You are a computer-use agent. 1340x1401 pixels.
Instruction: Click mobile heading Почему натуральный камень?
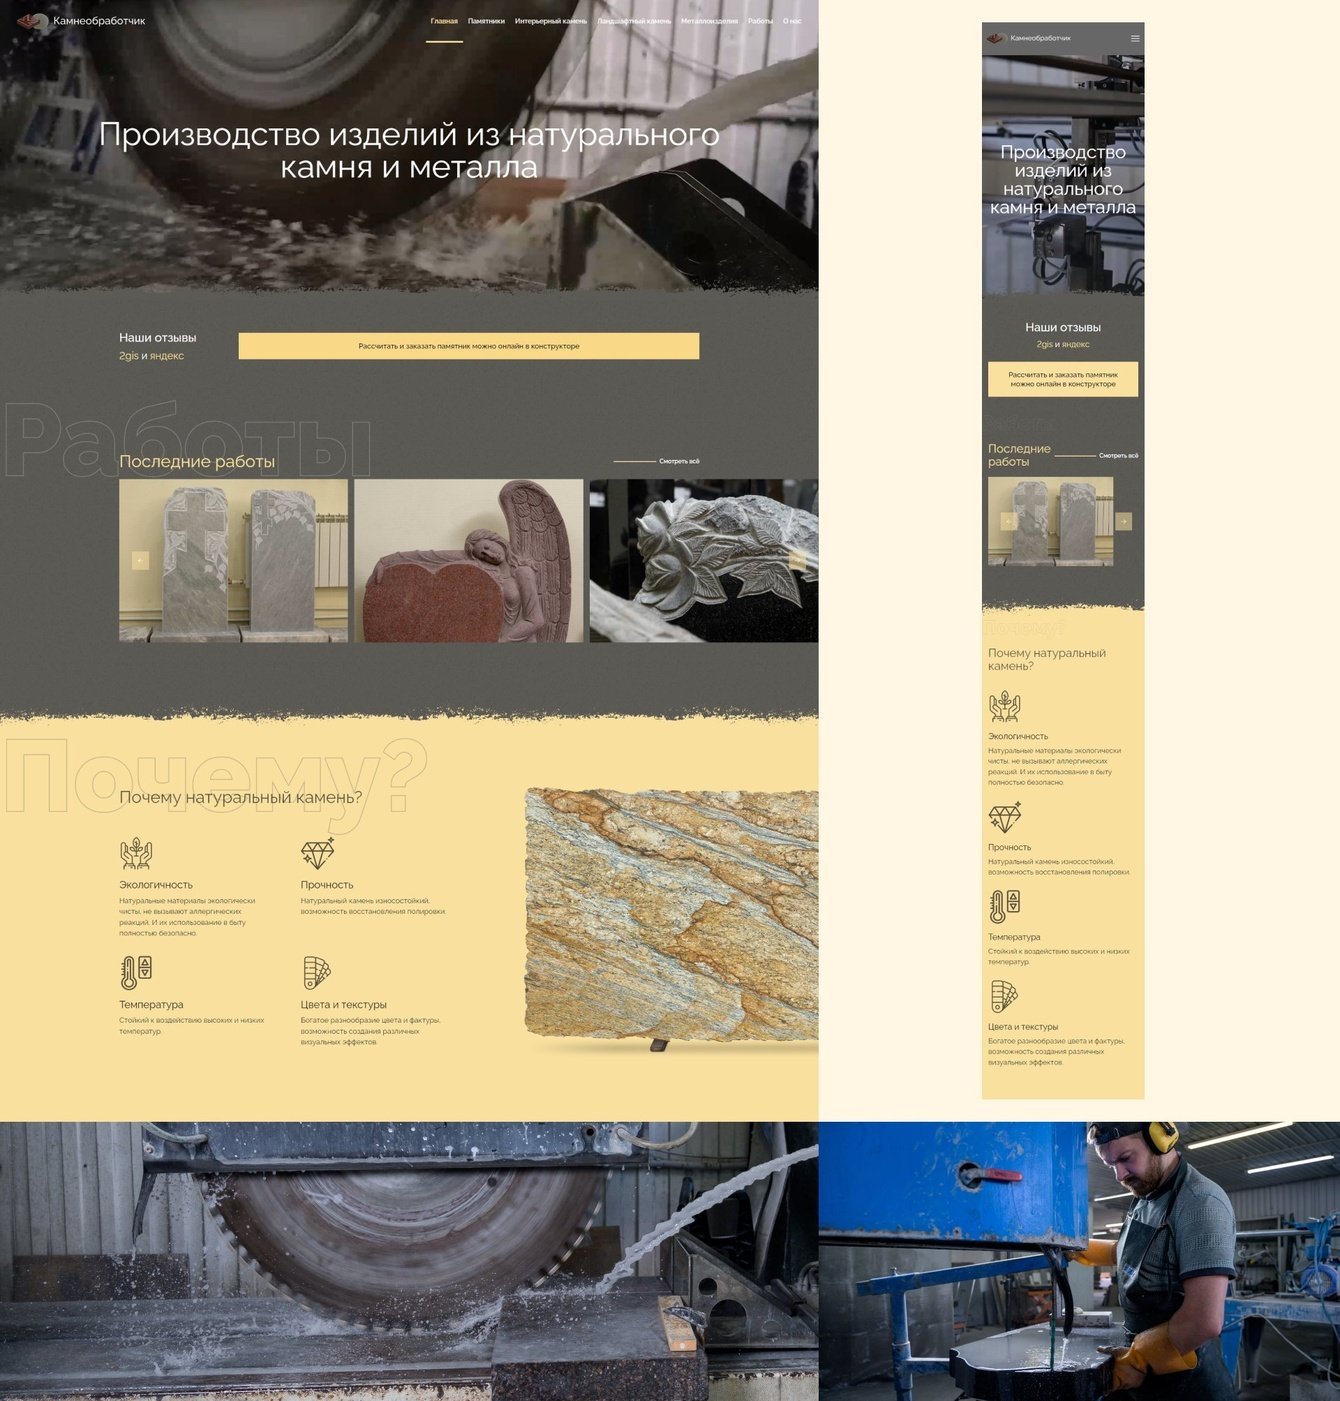[x=1047, y=659]
